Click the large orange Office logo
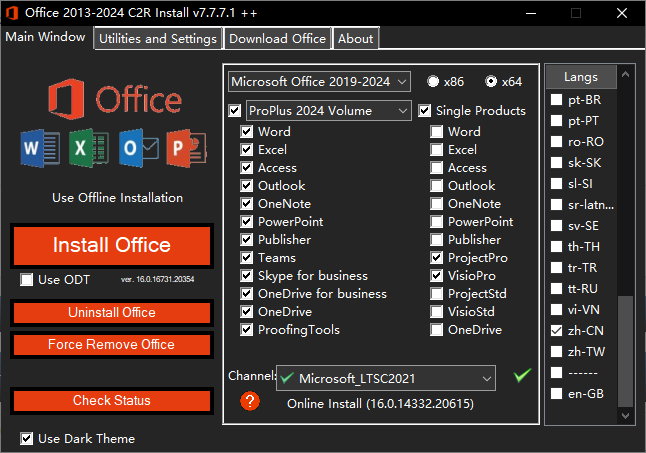The width and height of the screenshot is (646, 453). point(115,99)
